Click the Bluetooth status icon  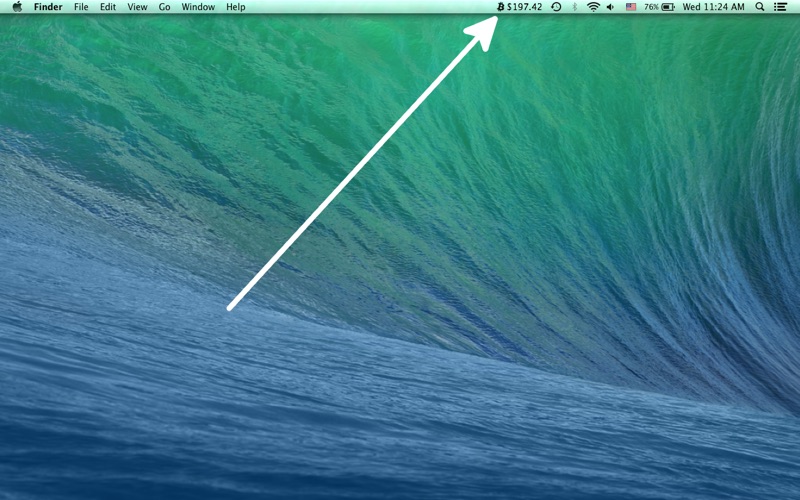(575, 7)
